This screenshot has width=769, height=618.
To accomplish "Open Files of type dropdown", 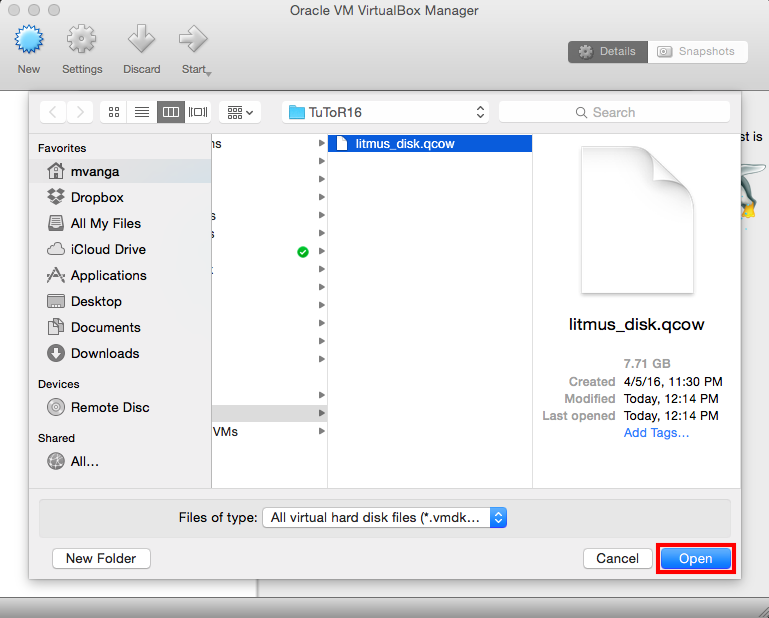I will click(x=384, y=517).
